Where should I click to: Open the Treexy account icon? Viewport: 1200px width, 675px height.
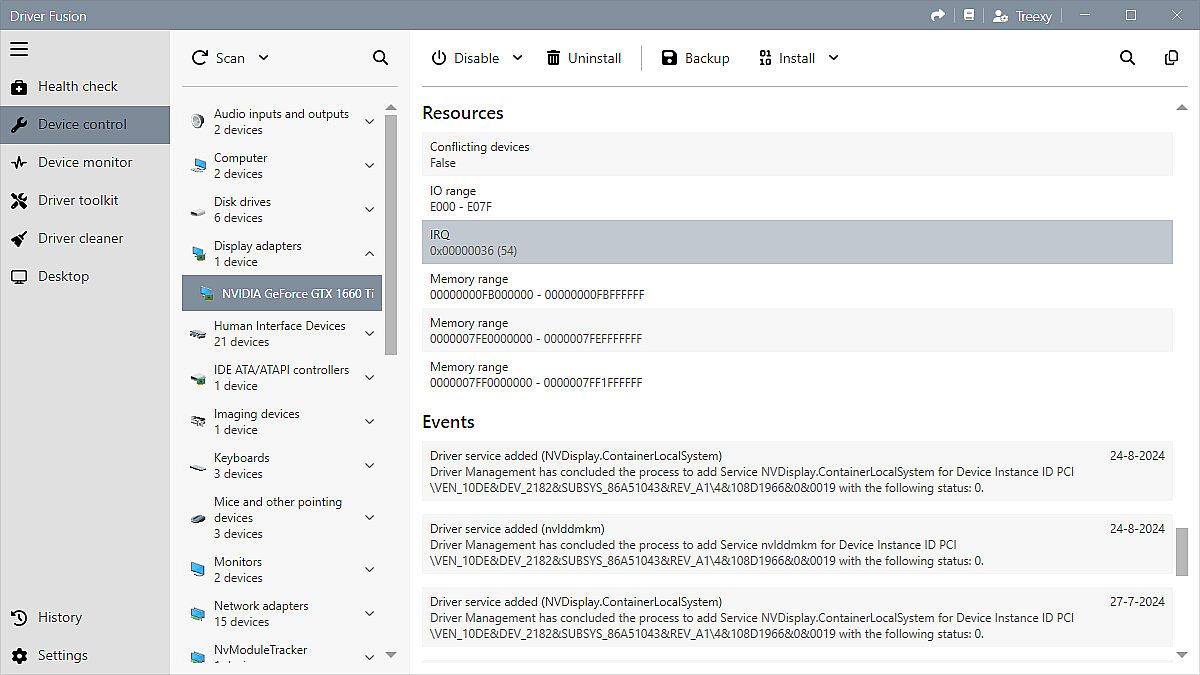[1000, 16]
